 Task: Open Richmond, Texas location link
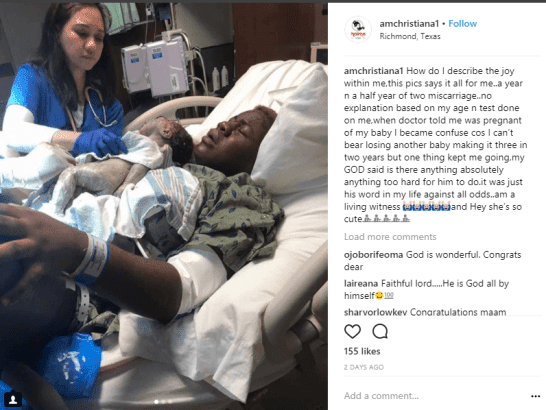(x=410, y=36)
